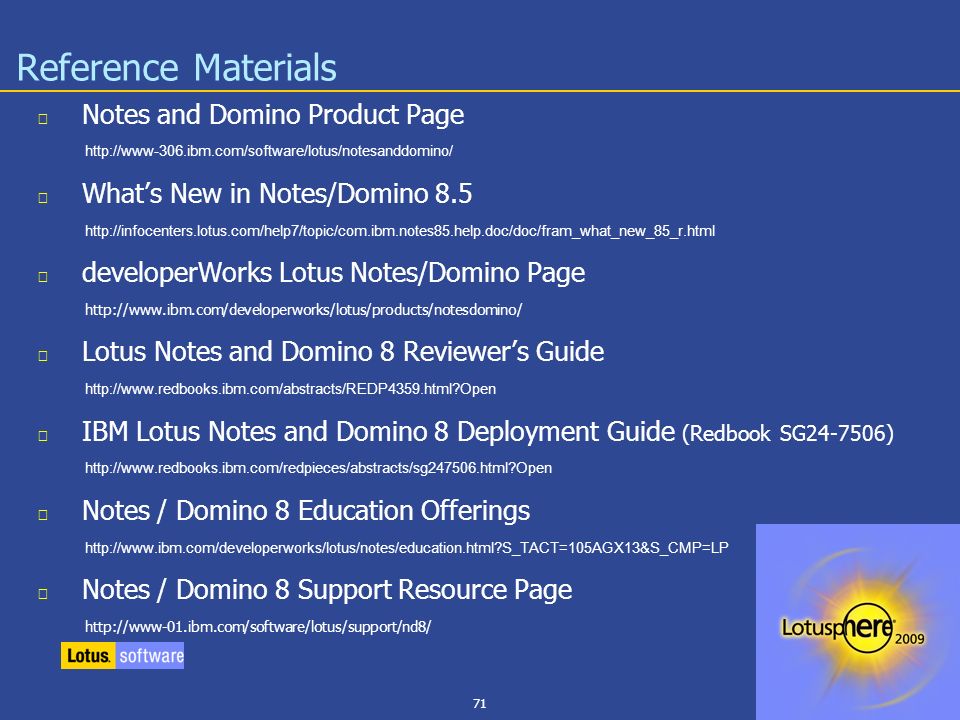
Task: Select the Reference Materials slide title
Action: [177, 67]
